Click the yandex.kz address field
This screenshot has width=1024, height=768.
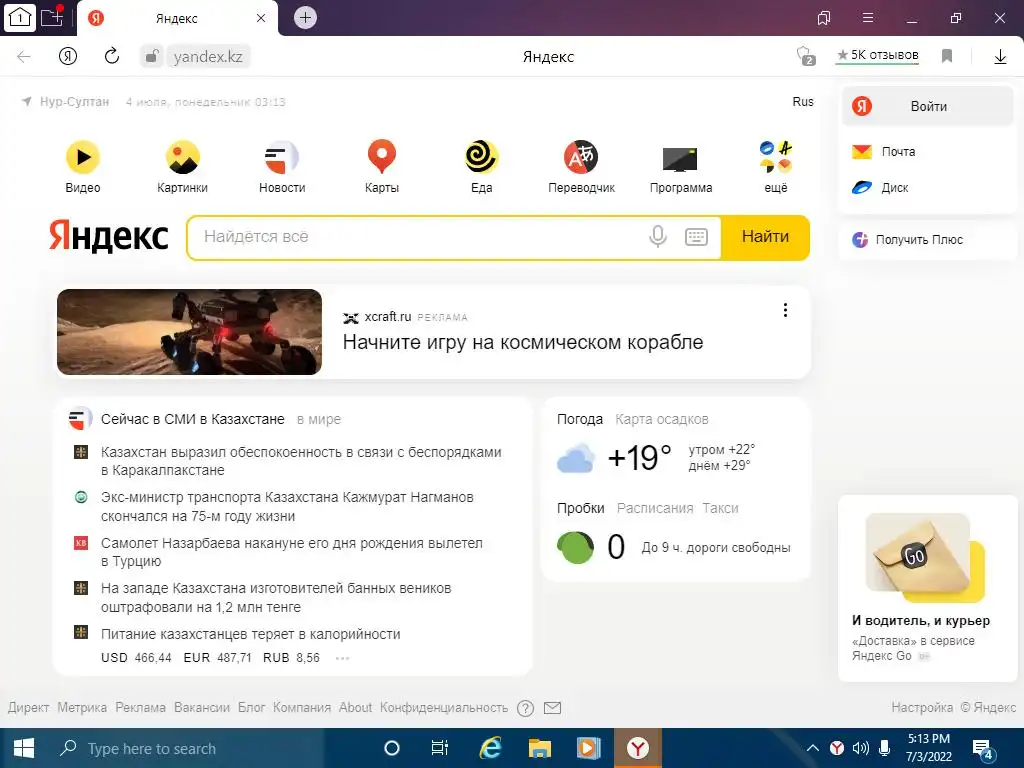[x=208, y=57]
